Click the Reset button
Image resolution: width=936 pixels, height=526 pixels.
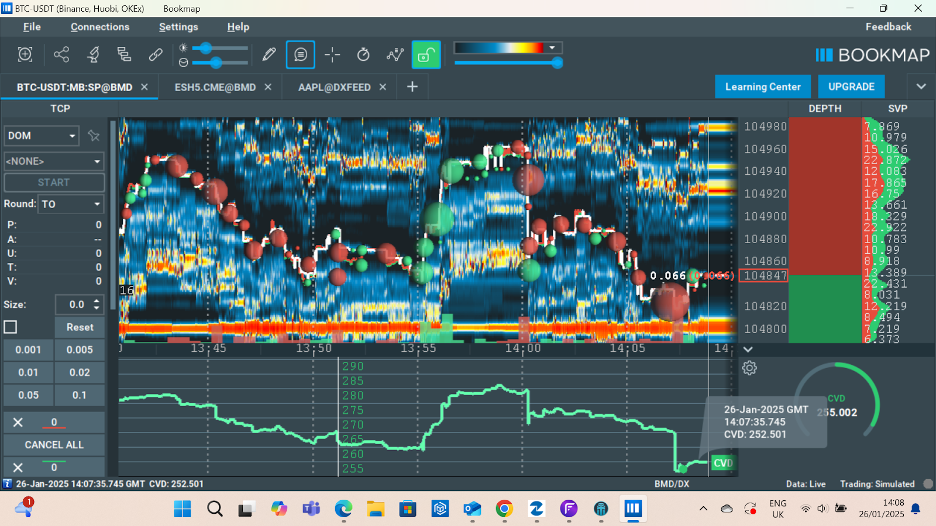pos(79,327)
